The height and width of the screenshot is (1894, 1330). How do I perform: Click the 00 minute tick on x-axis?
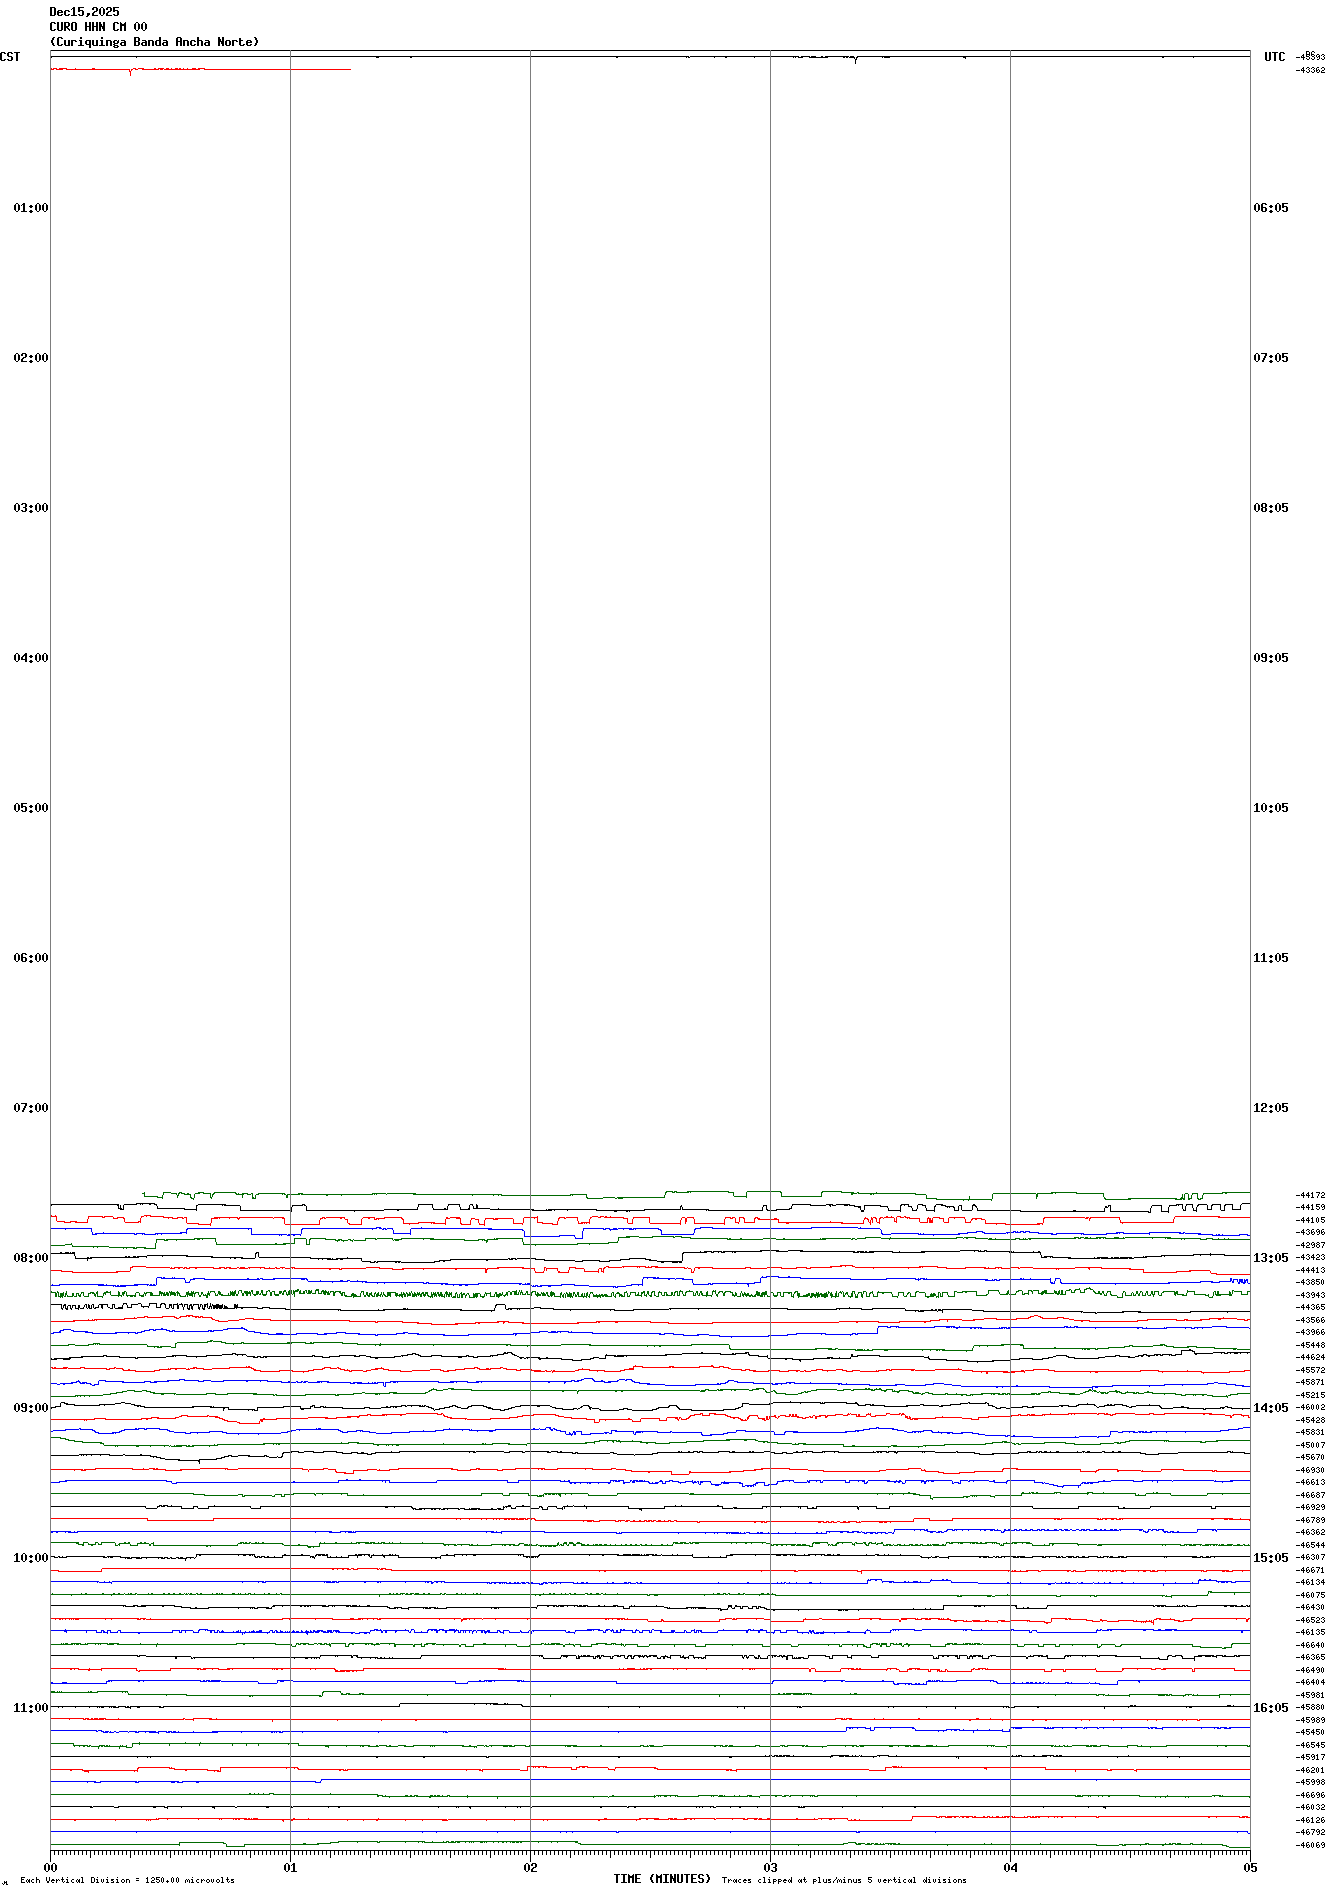tap(51, 1867)
